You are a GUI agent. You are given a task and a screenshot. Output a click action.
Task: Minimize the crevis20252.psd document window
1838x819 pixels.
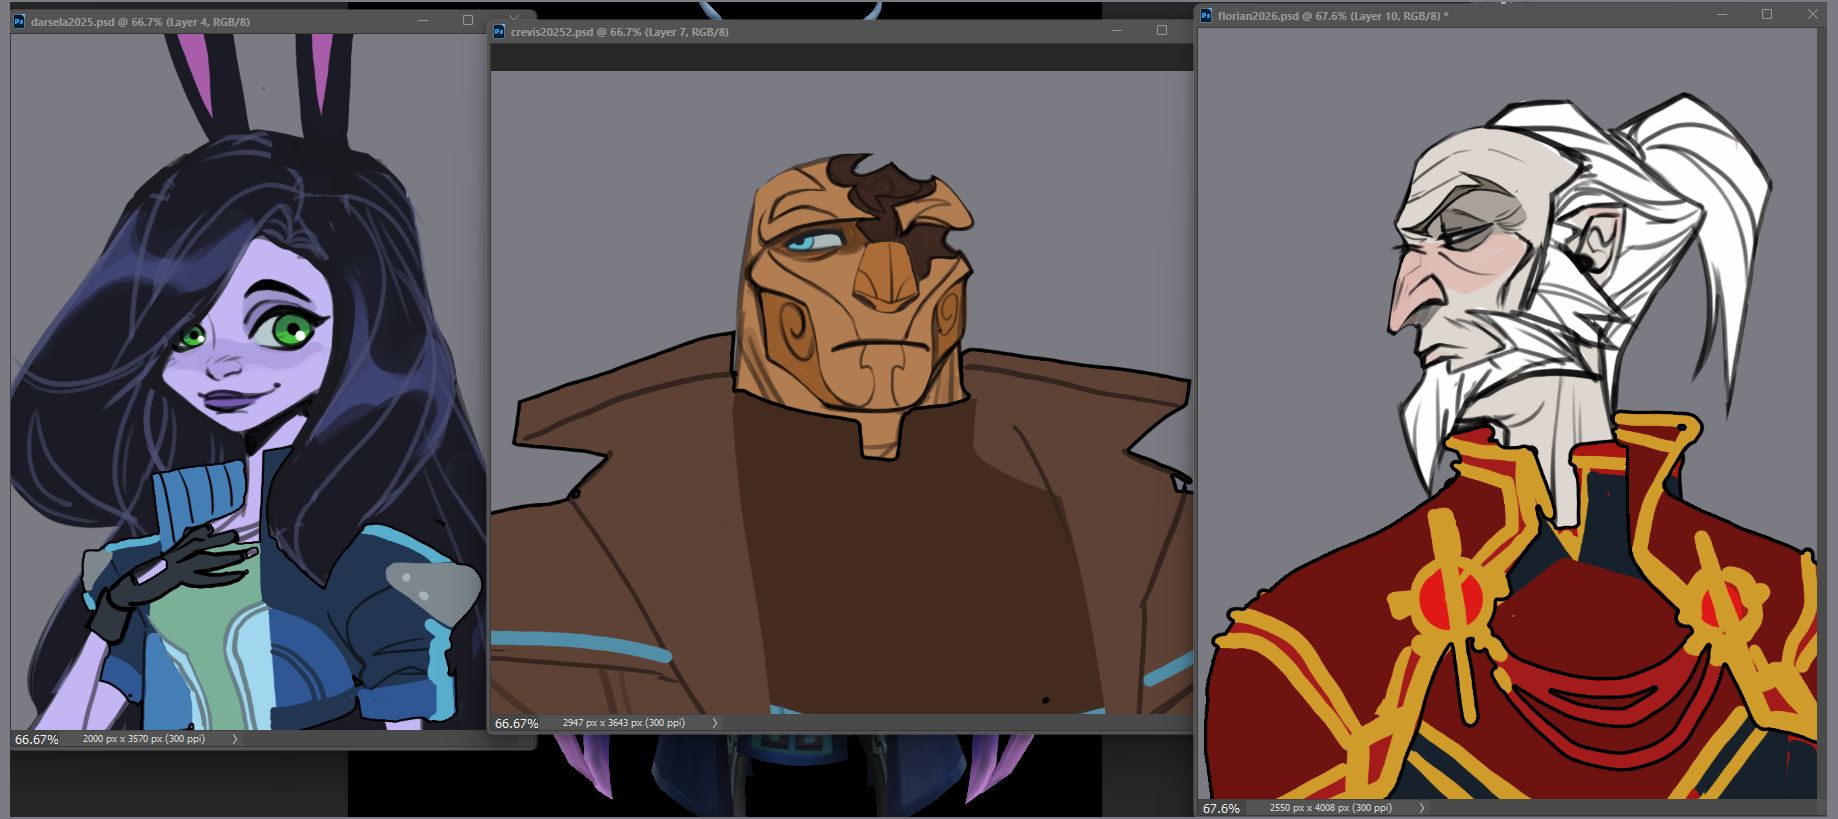click(x=1117, y=31)
